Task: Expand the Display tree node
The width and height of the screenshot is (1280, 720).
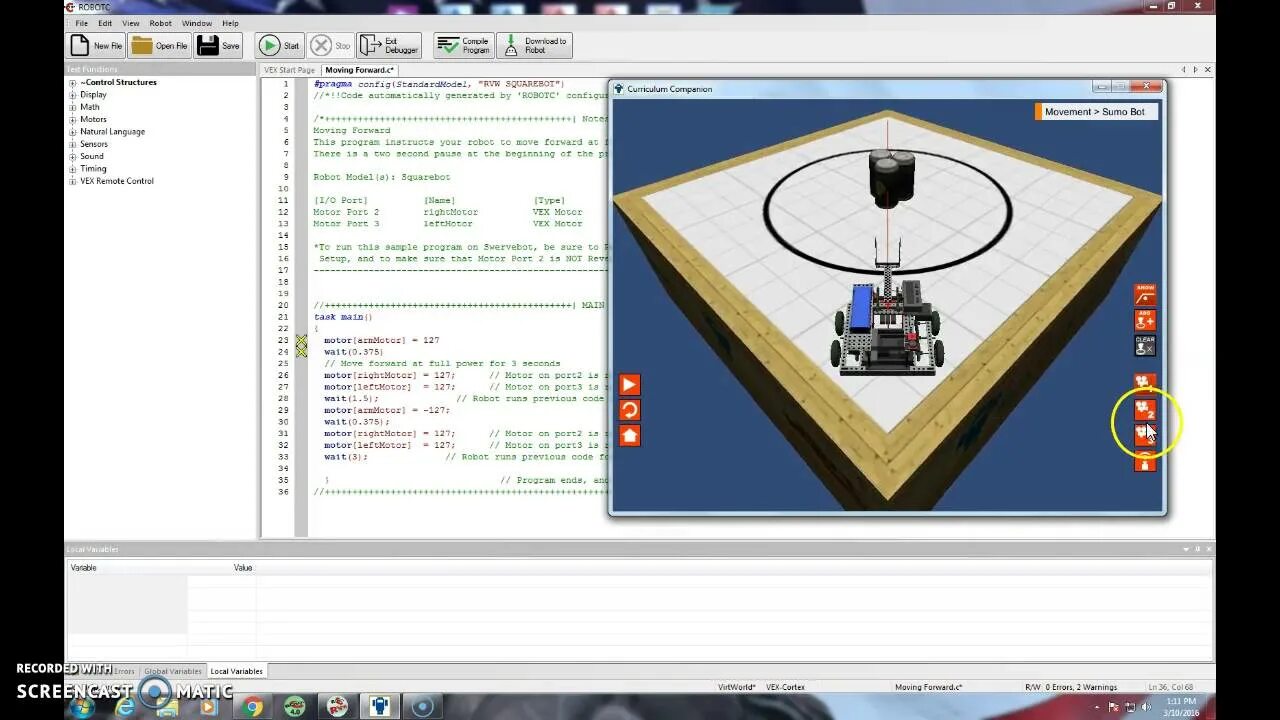Action: pyautogui.click(x=72, y=95)
